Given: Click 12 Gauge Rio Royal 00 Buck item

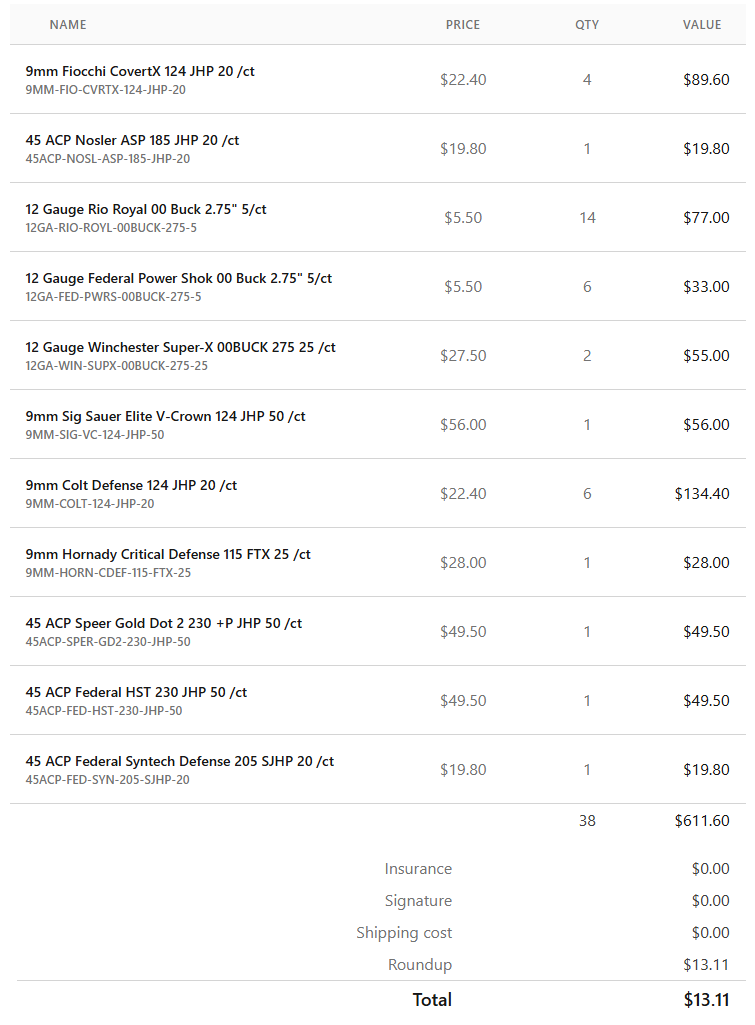Looking at the screenshot, I should click(146, 209).
